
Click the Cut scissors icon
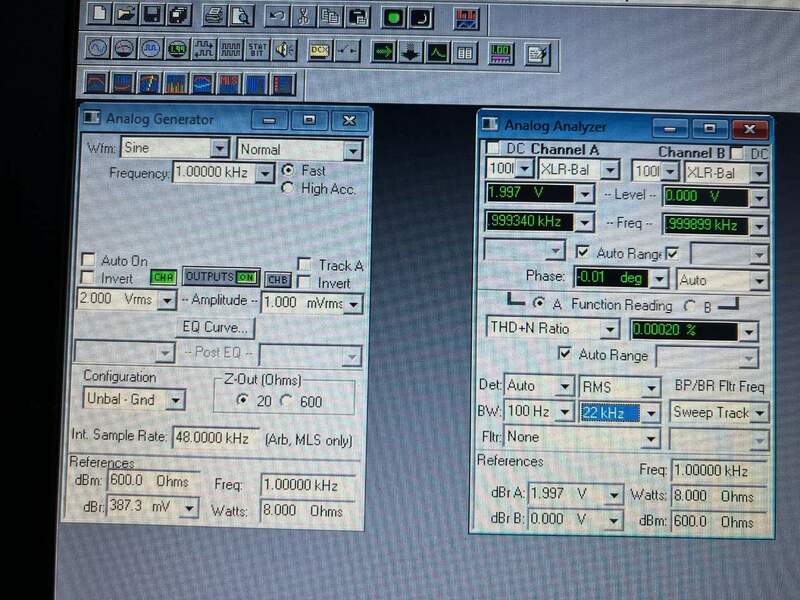304,16
